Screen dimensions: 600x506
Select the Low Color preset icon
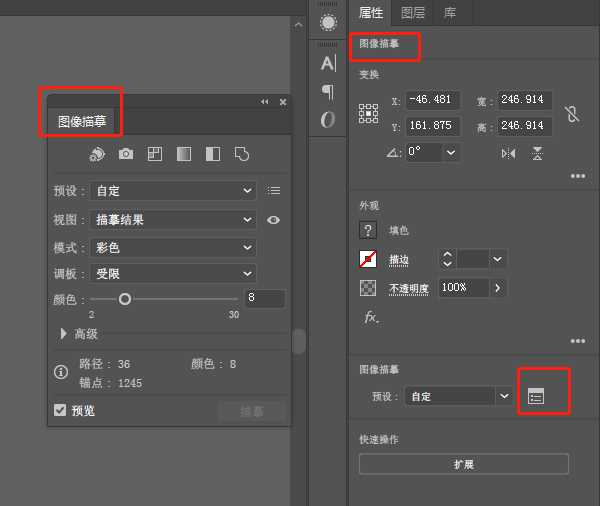pyautogui.click(x=155, y=154)
